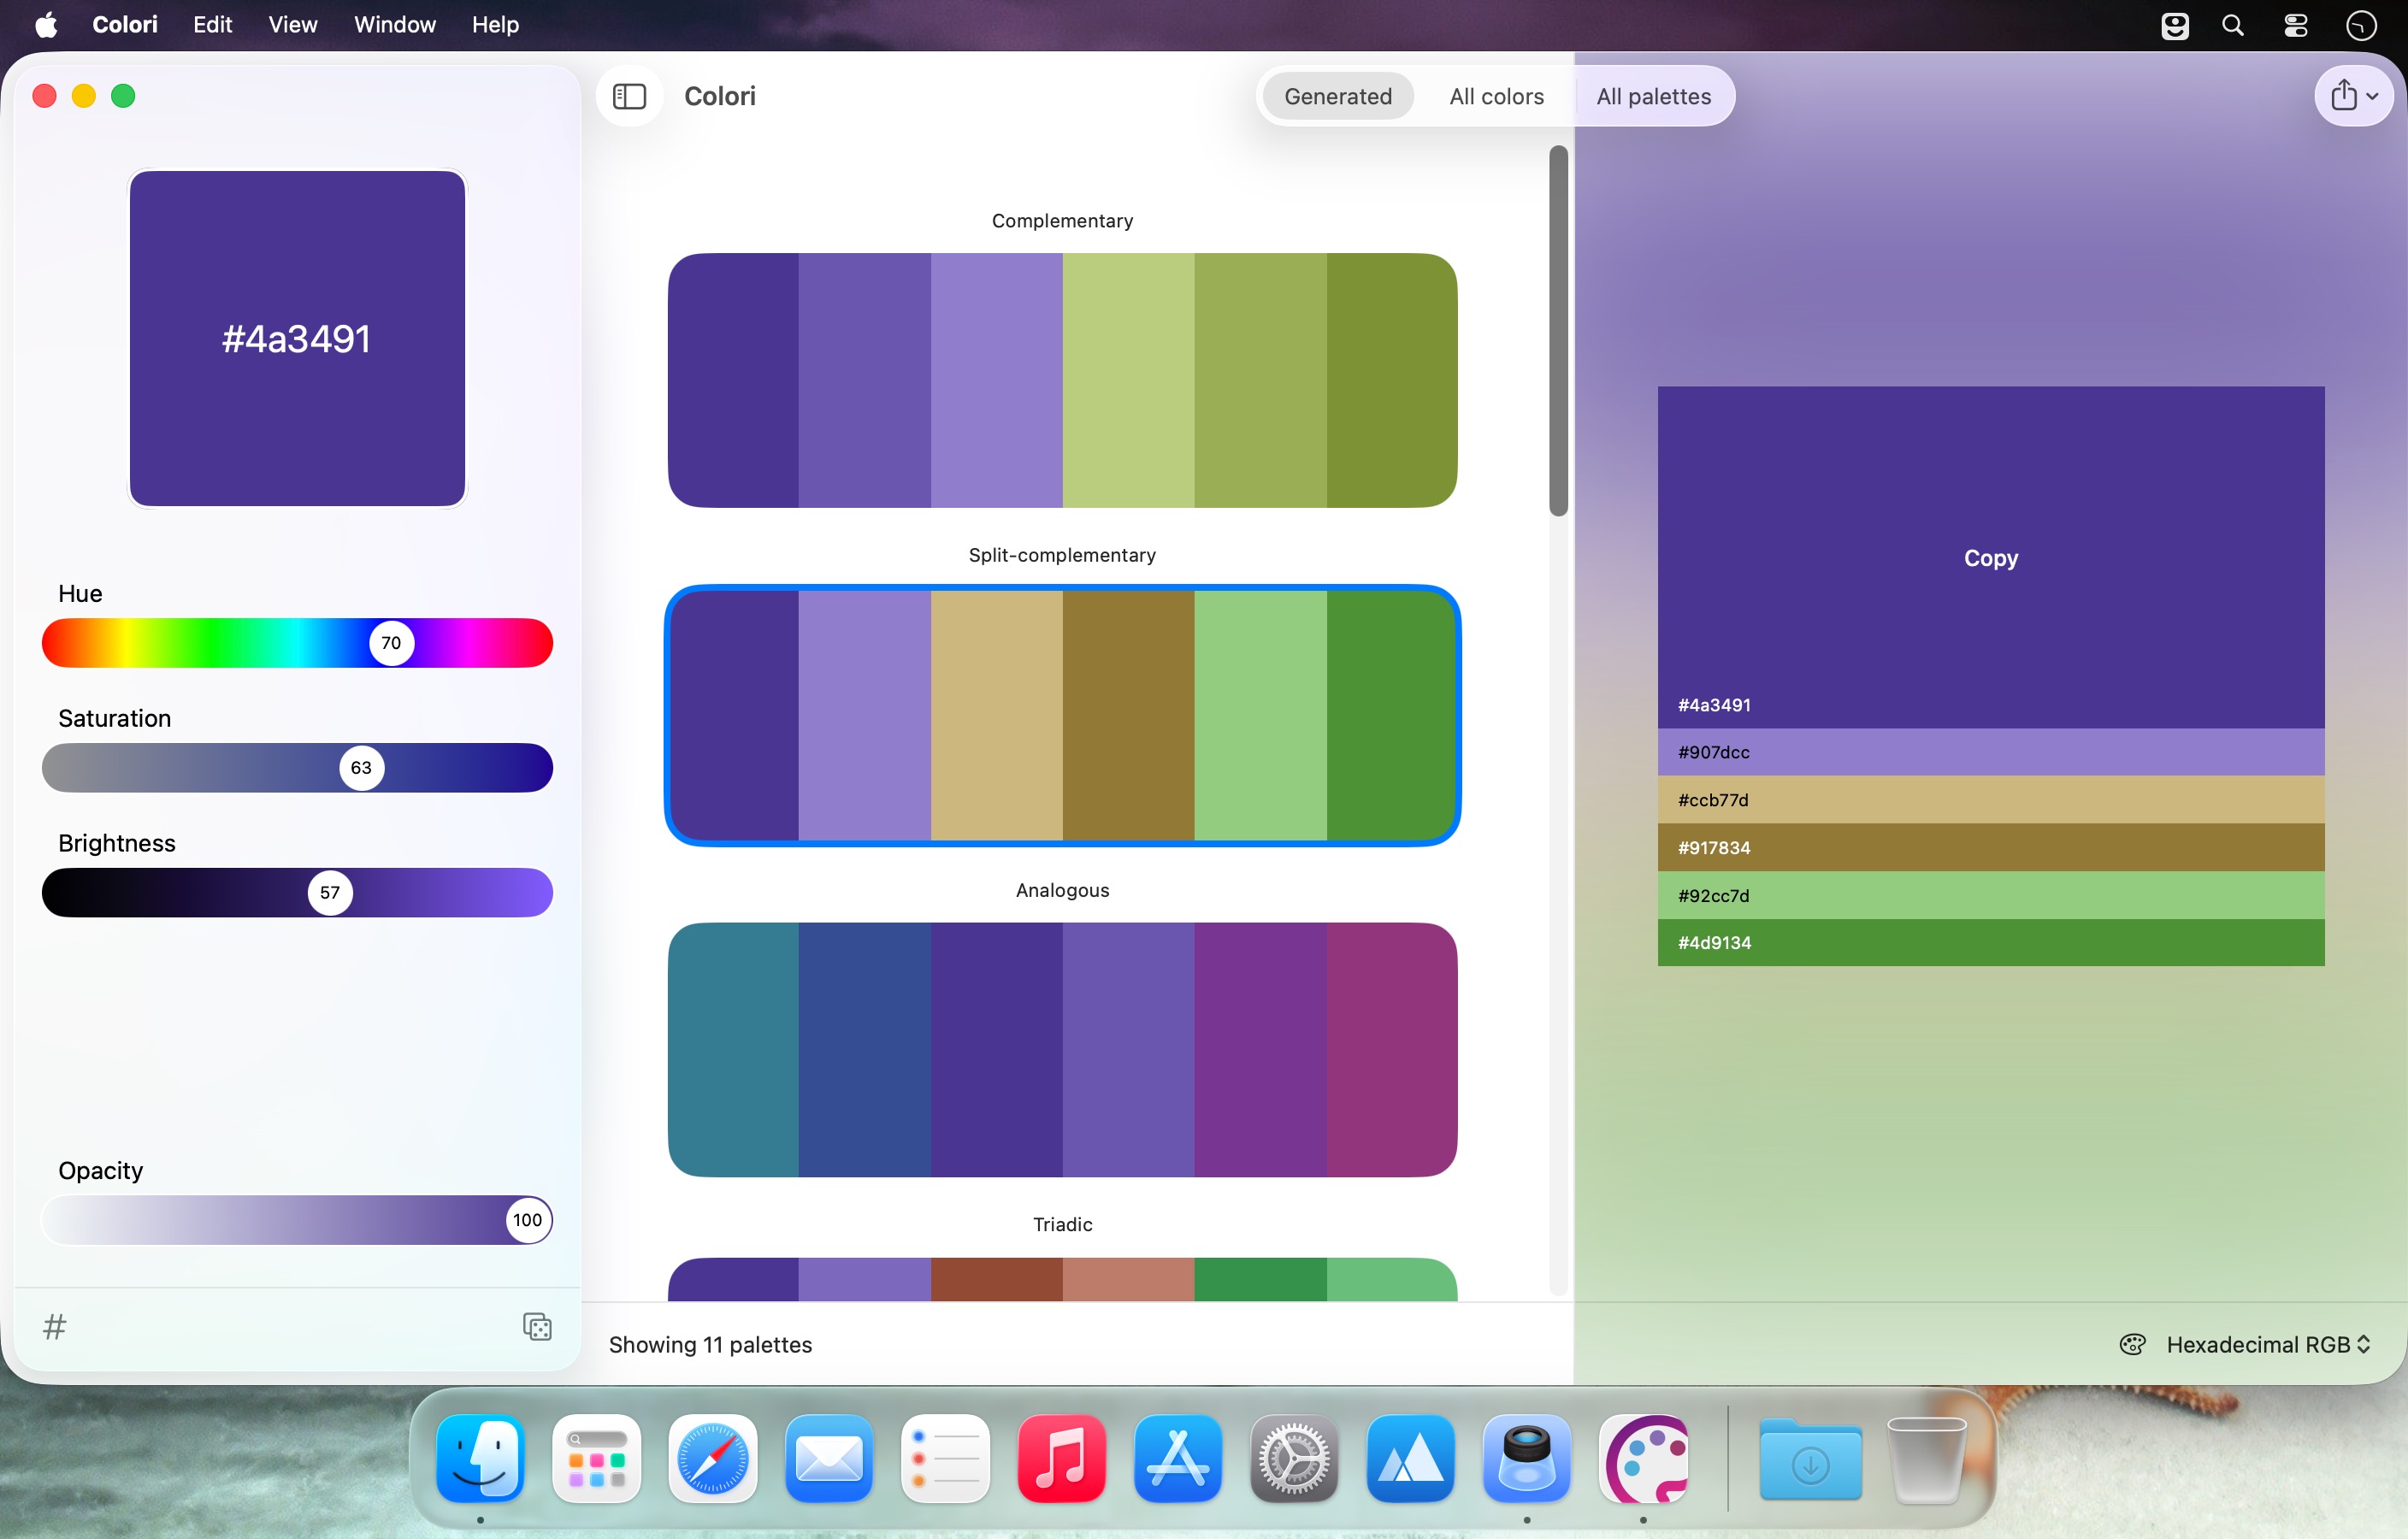Viewport: 2408px width, 1539px height.
Task: Close the Colori window with red button
Action: 44,96
